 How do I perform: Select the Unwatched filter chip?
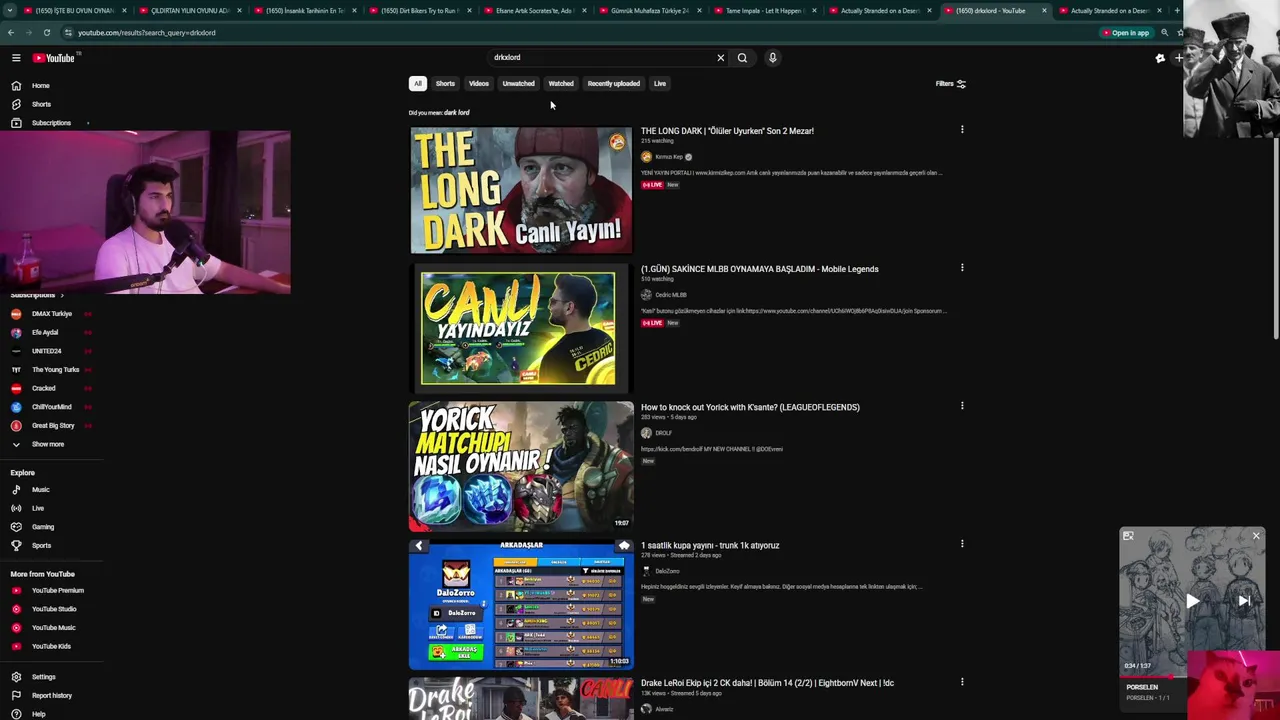(518, 84)
